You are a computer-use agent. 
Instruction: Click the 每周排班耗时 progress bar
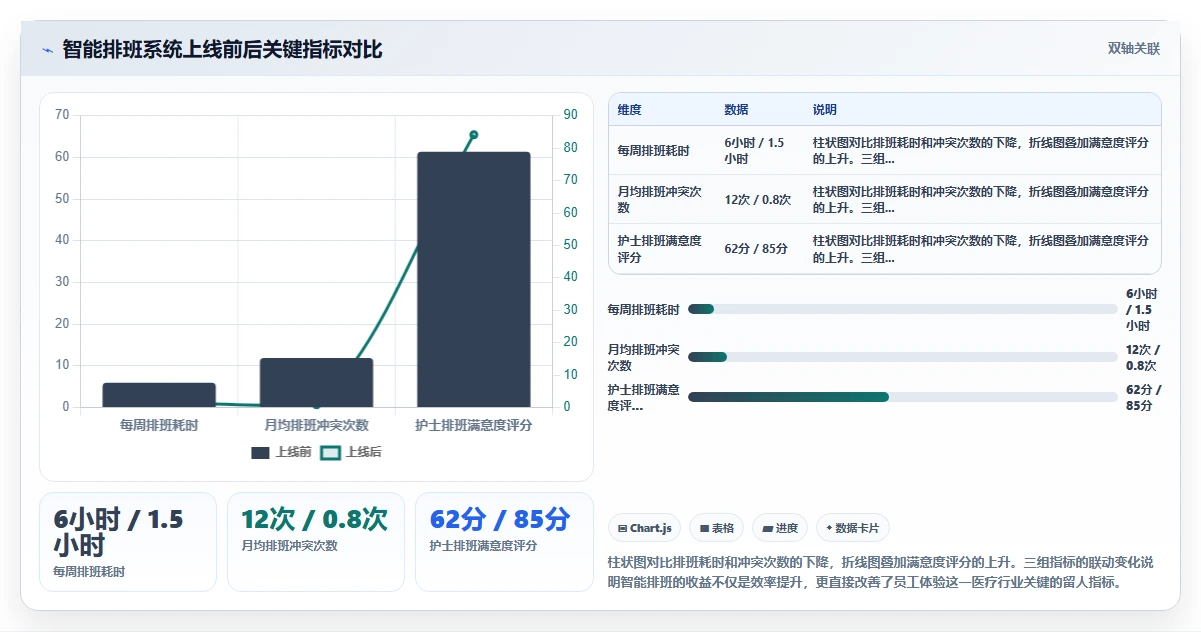[x=903, y=309]
